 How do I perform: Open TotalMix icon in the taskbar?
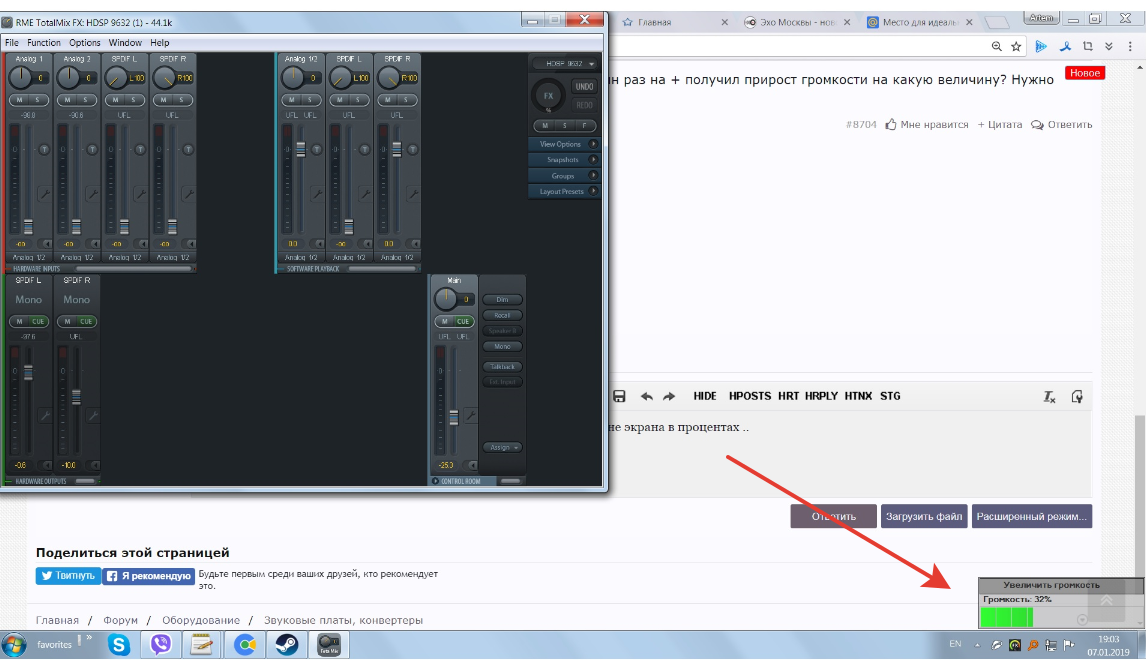click(329, 645)
